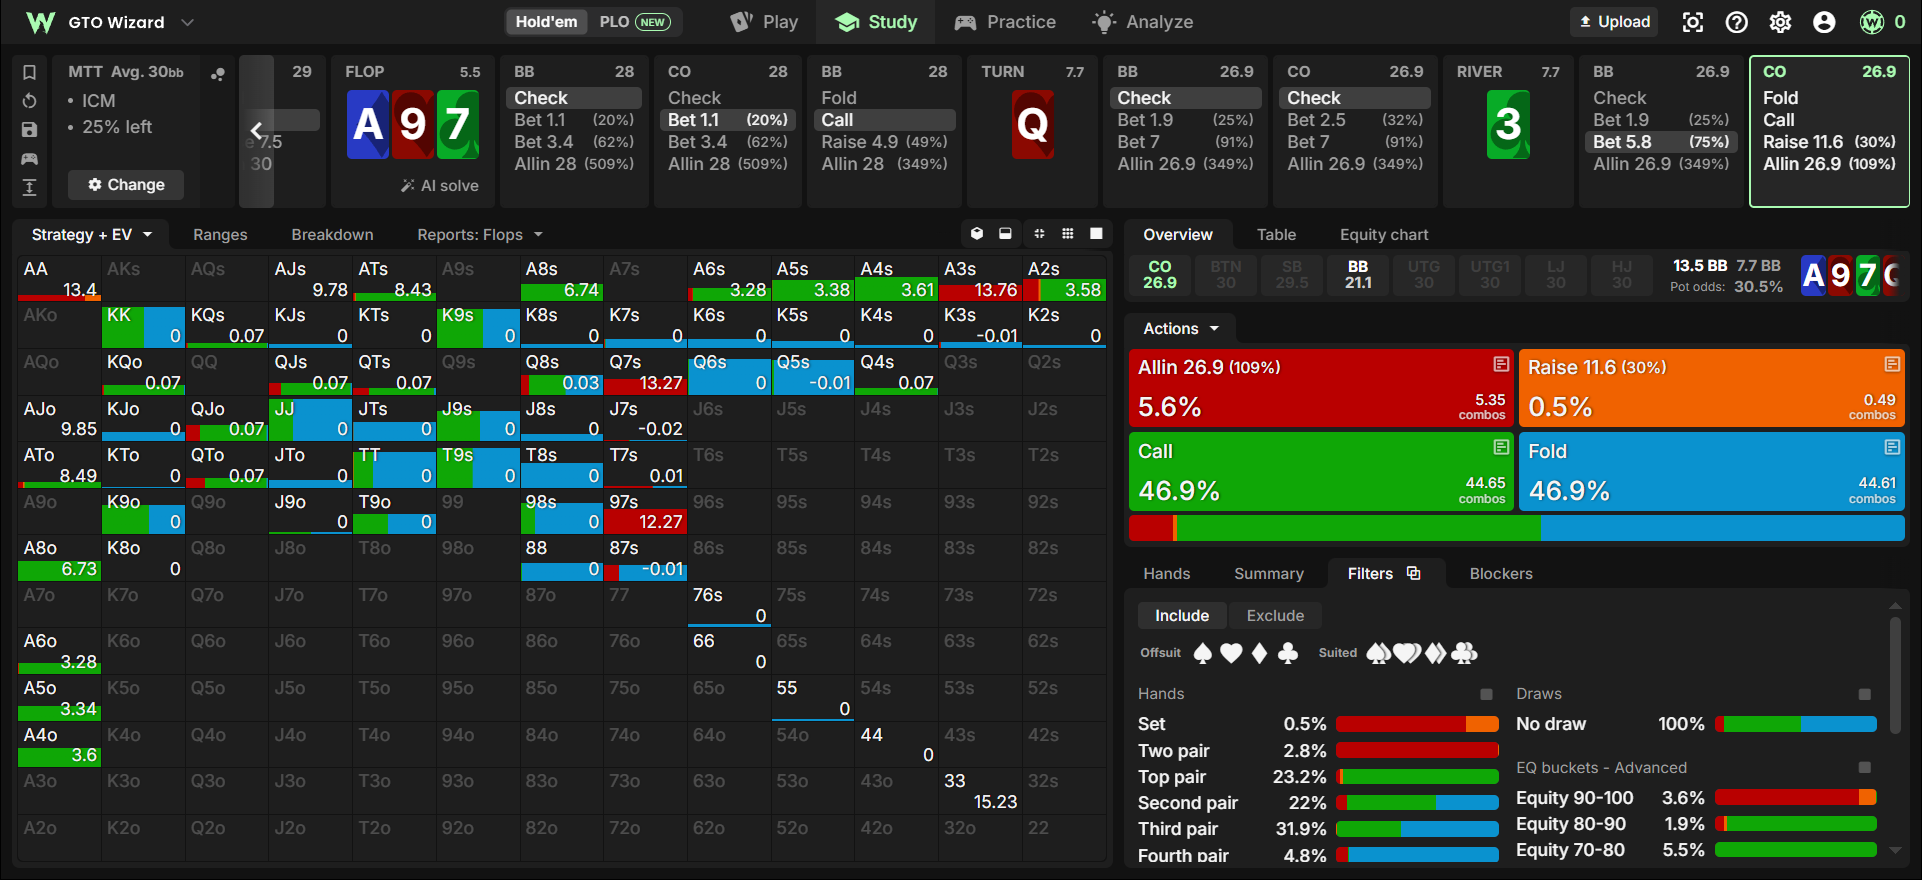Screen dimensions: 1922x880
Task: Select the full square matrix layout icon
Action: tap(1096, 234)
